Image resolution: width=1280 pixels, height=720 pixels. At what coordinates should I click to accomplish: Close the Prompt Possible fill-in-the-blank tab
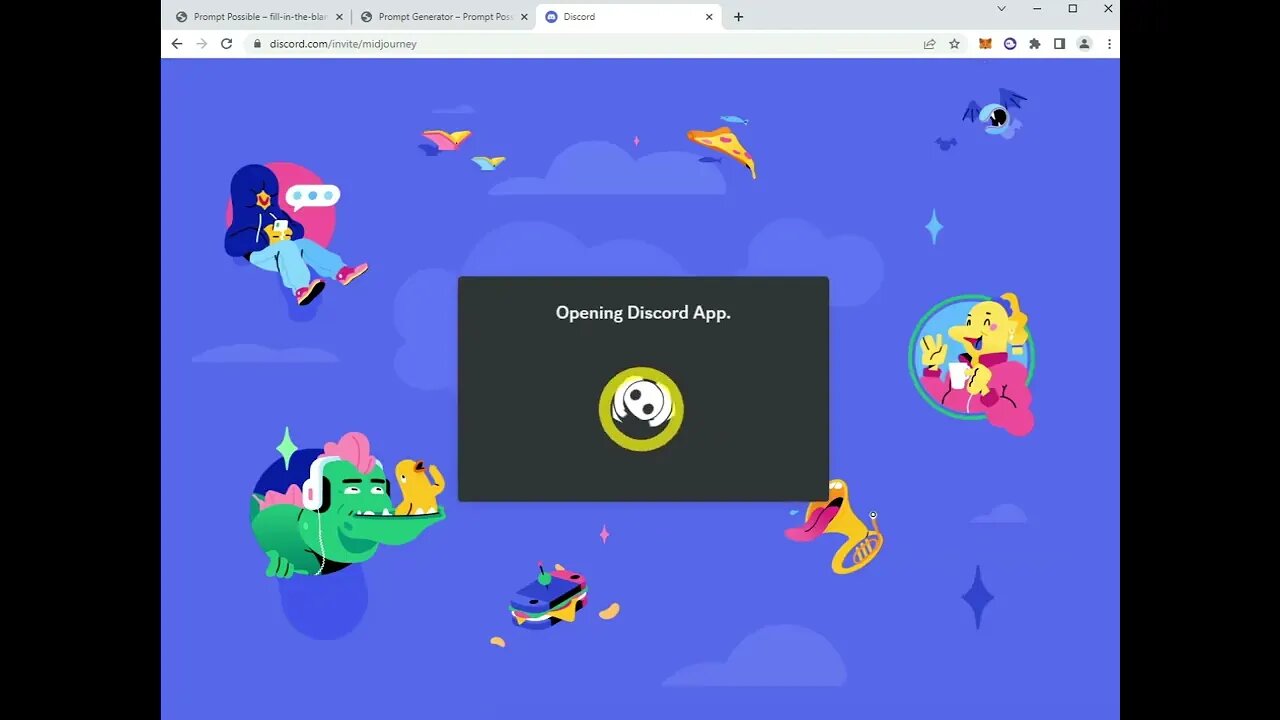coord(339,17)
